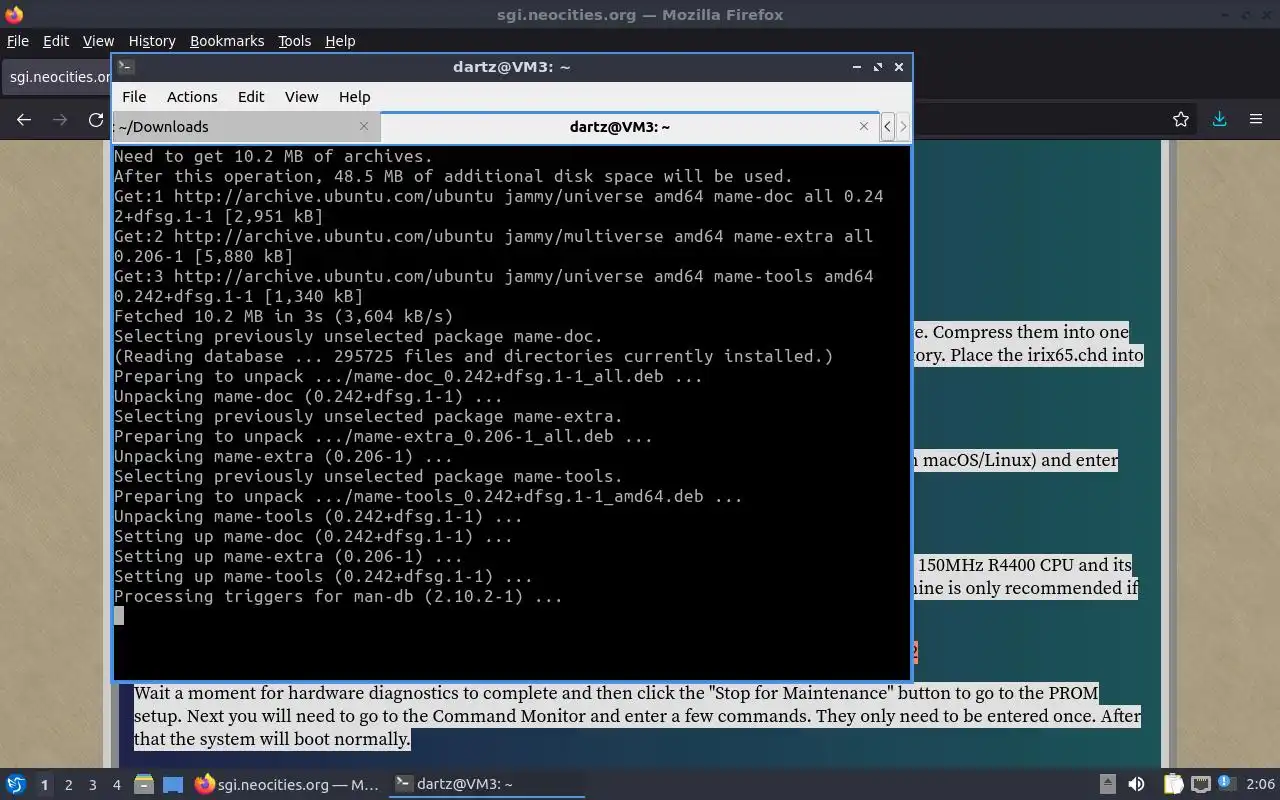
Task: Open Firefox History menu
Action: pyautogui.click(x=152, y=41)
